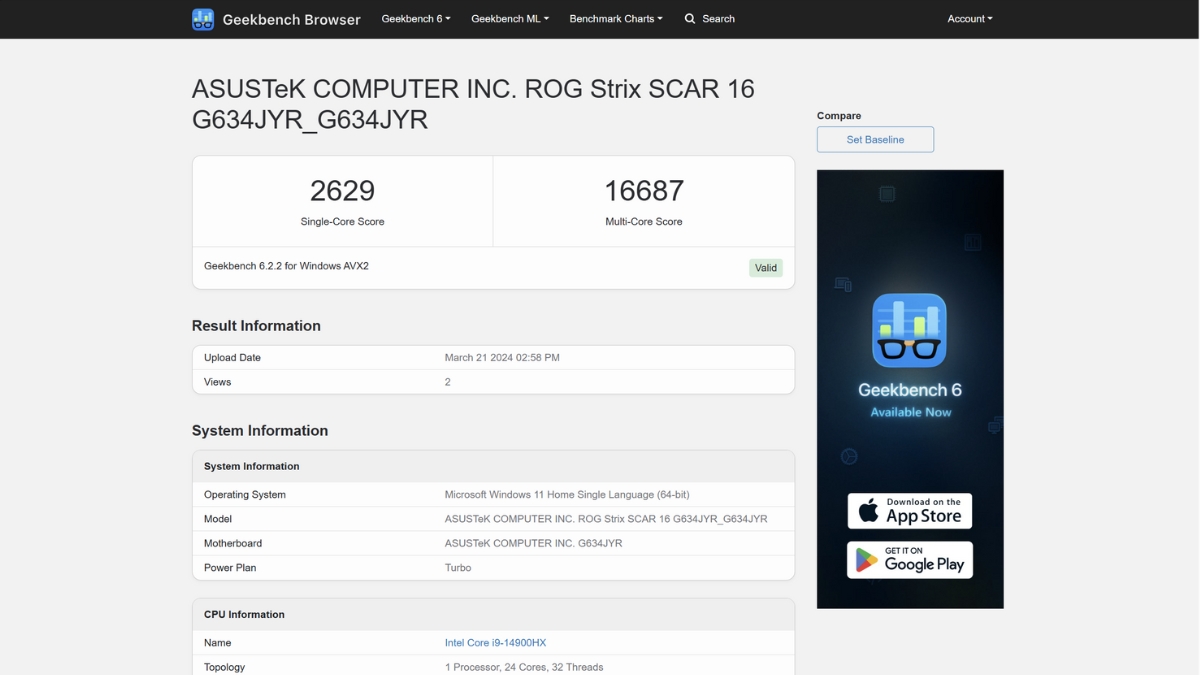Click the Set Baseline button
The width and height of the screenshot is (1200, 675).
click(x=875, y=139)
